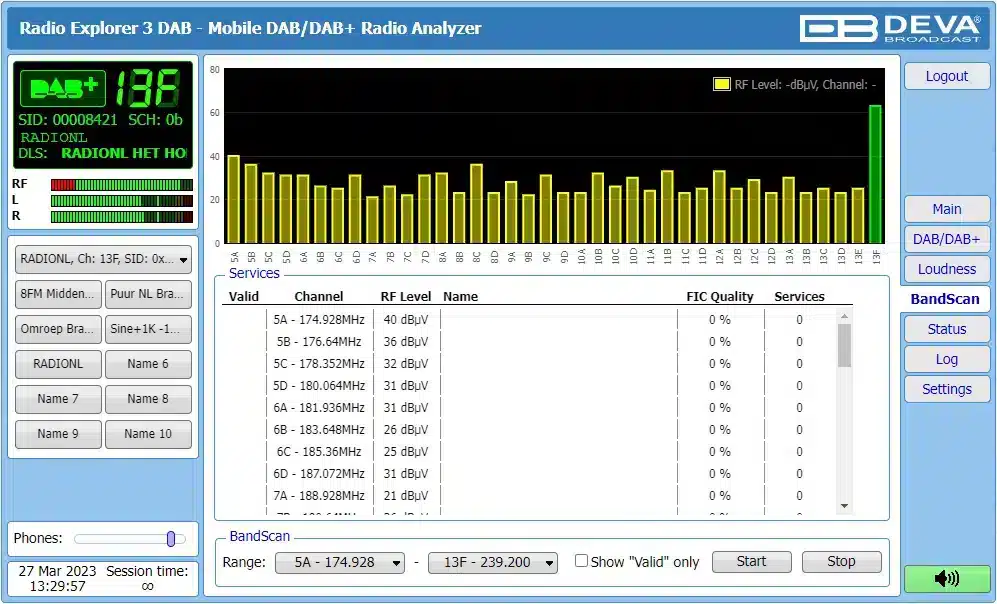
Task: Click the DAB+ logo on display
Action: (64, 89)
